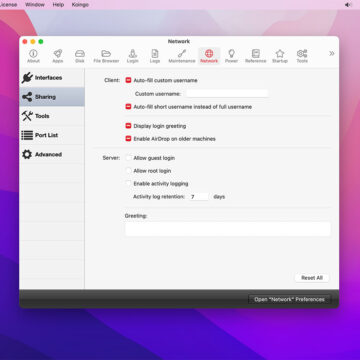This screenshot has height=360, width=360.
Task: Minimize the window with the yellow button
Action: tap(33, 42)
